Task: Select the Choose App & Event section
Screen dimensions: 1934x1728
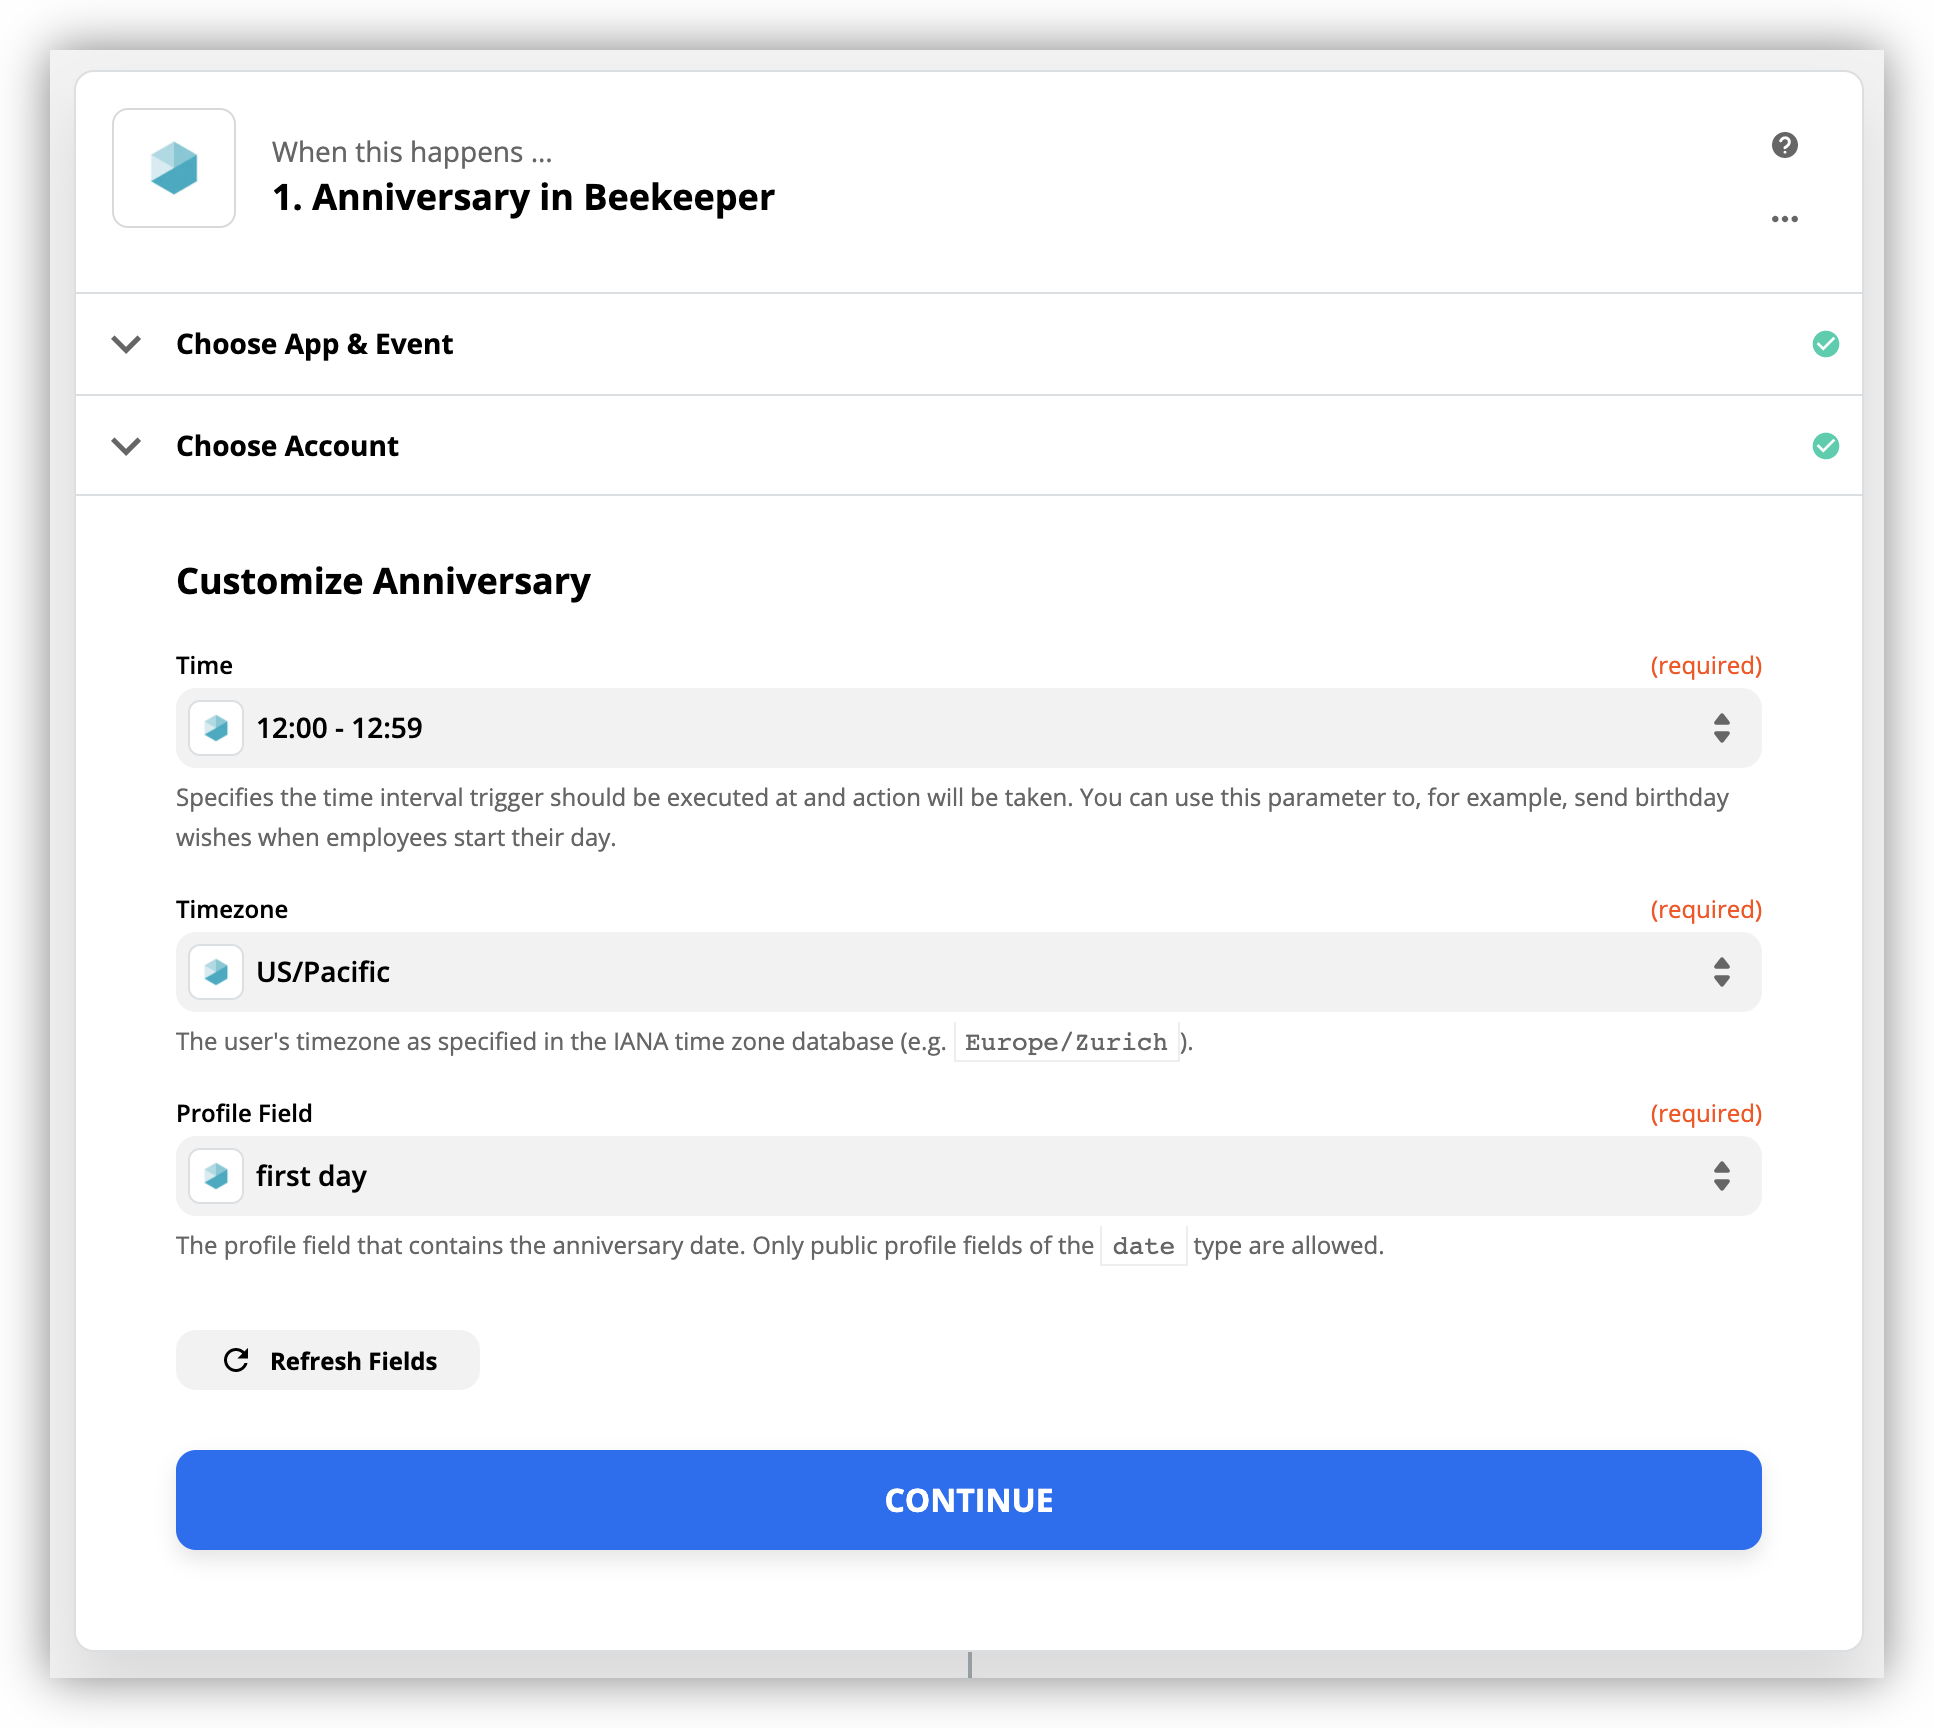Action: pos(968,344)
